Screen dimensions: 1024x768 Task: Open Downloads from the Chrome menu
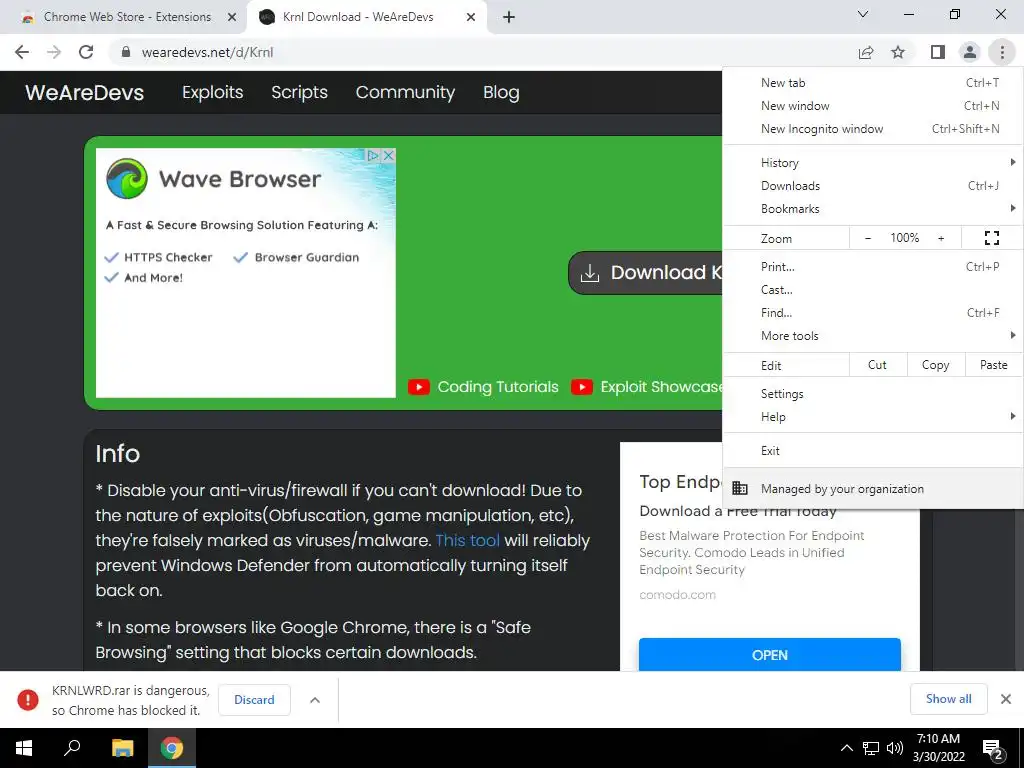pyautogui.click(x=872, y=185)
